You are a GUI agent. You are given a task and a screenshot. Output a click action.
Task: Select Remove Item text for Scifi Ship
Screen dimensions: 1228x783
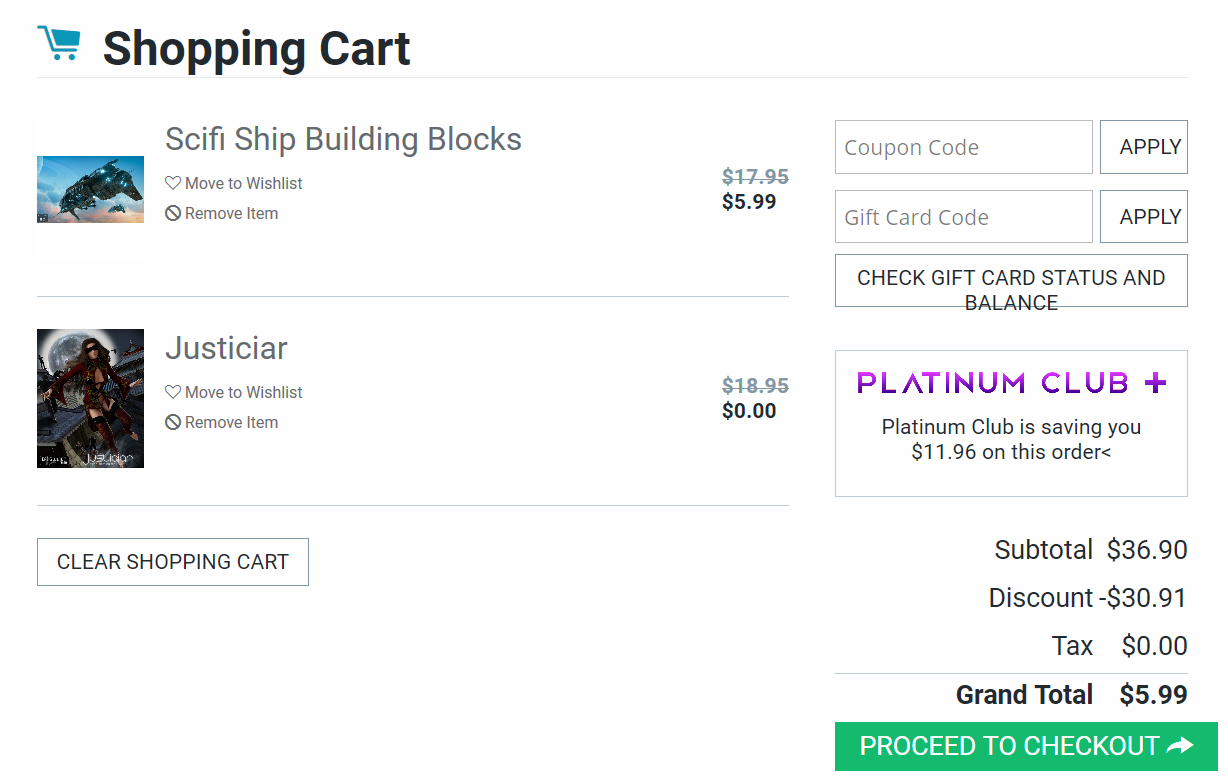[231, 213]
